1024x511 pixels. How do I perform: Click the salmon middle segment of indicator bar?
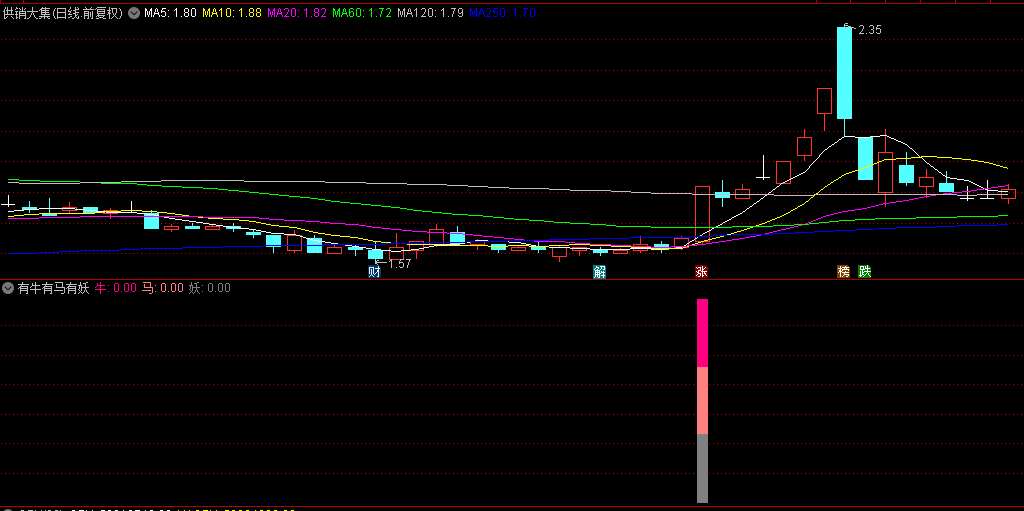pyautogui.click(x=702, y=401)
